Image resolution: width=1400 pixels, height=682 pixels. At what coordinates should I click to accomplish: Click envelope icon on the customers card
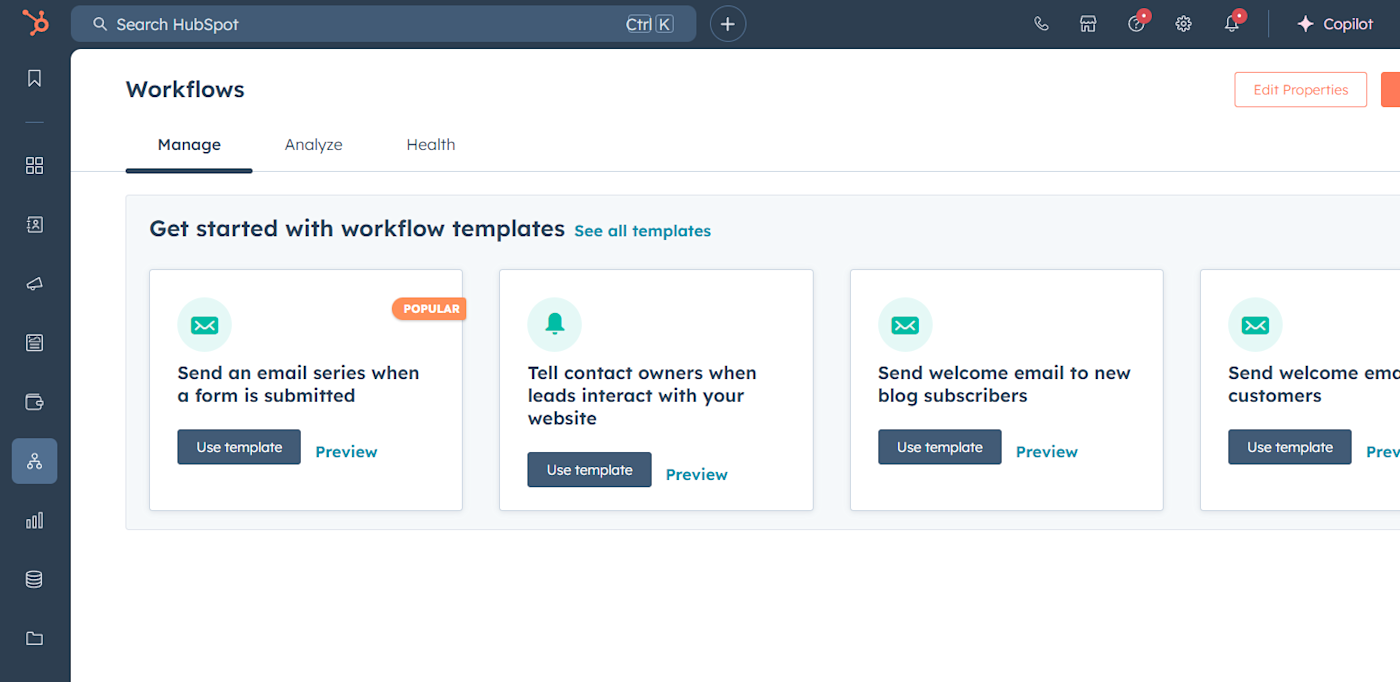pyautogui.click(x=1255, y=325)
